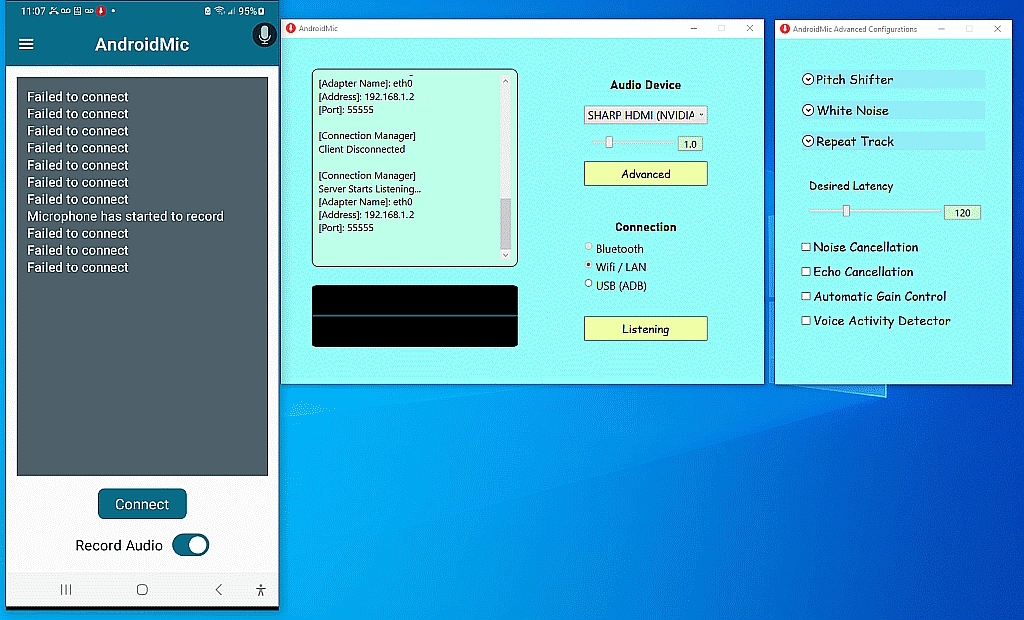Click 'Server Starts Listening...' log text
Viewport: 1024px width, 620px height.
(x=370, y=189)
